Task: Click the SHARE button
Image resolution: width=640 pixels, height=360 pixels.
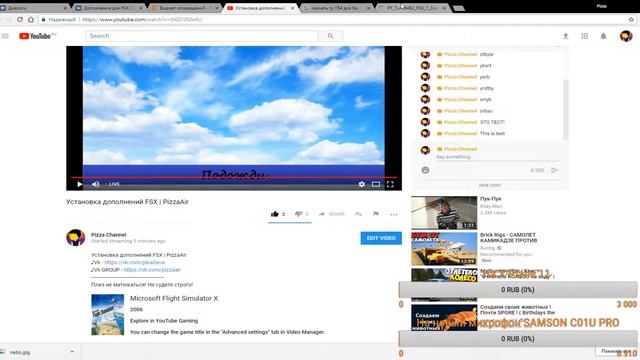Action: click(x=331, y=214)
